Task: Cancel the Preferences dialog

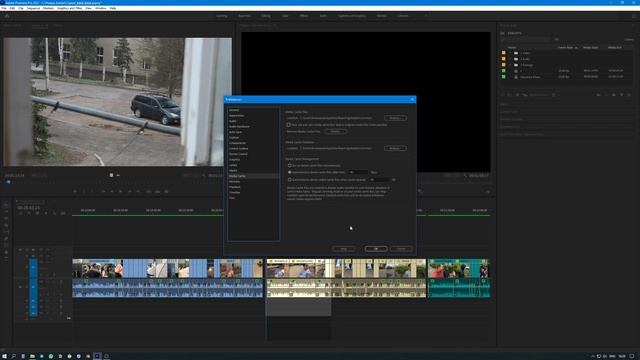Action: pyautogui.click(x=401, y=249)
